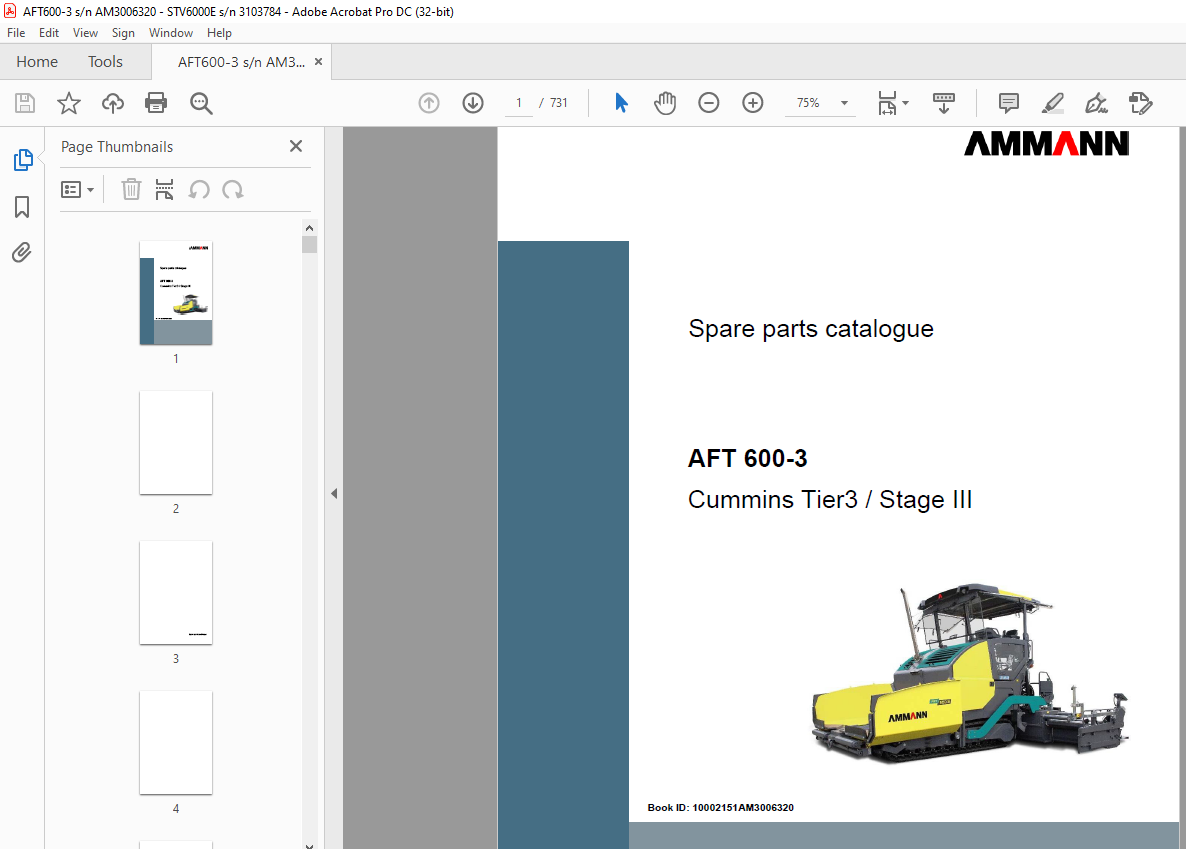Go to previous page arrow
Screen dimensions: 1186x849
point(429,103)
